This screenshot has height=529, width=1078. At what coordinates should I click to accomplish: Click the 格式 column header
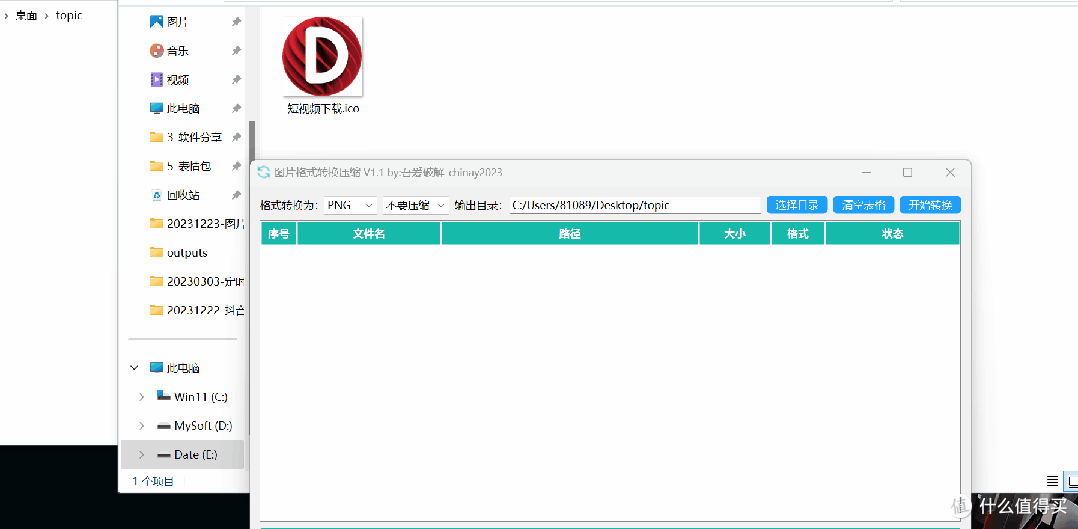click(798, 234)
